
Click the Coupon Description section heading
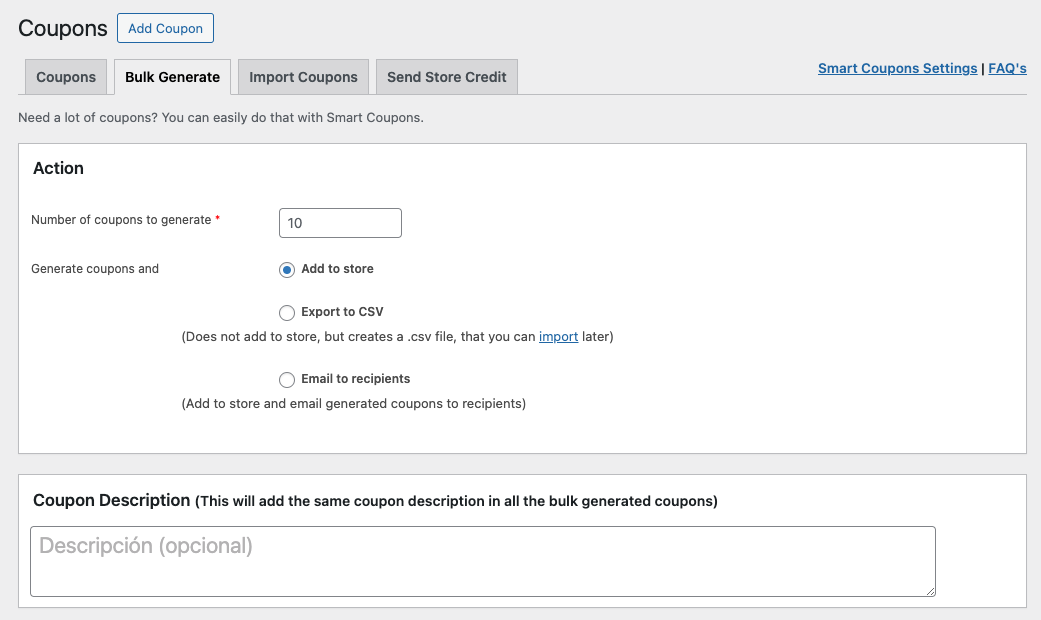[111, 500]
